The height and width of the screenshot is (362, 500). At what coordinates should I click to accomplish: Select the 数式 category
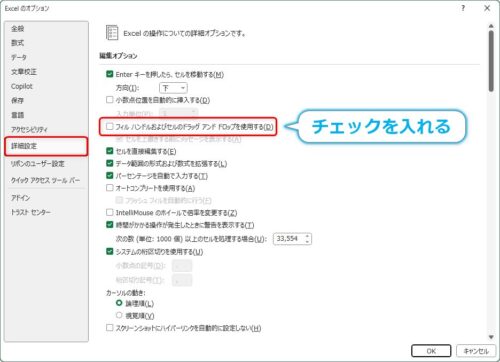18,43
